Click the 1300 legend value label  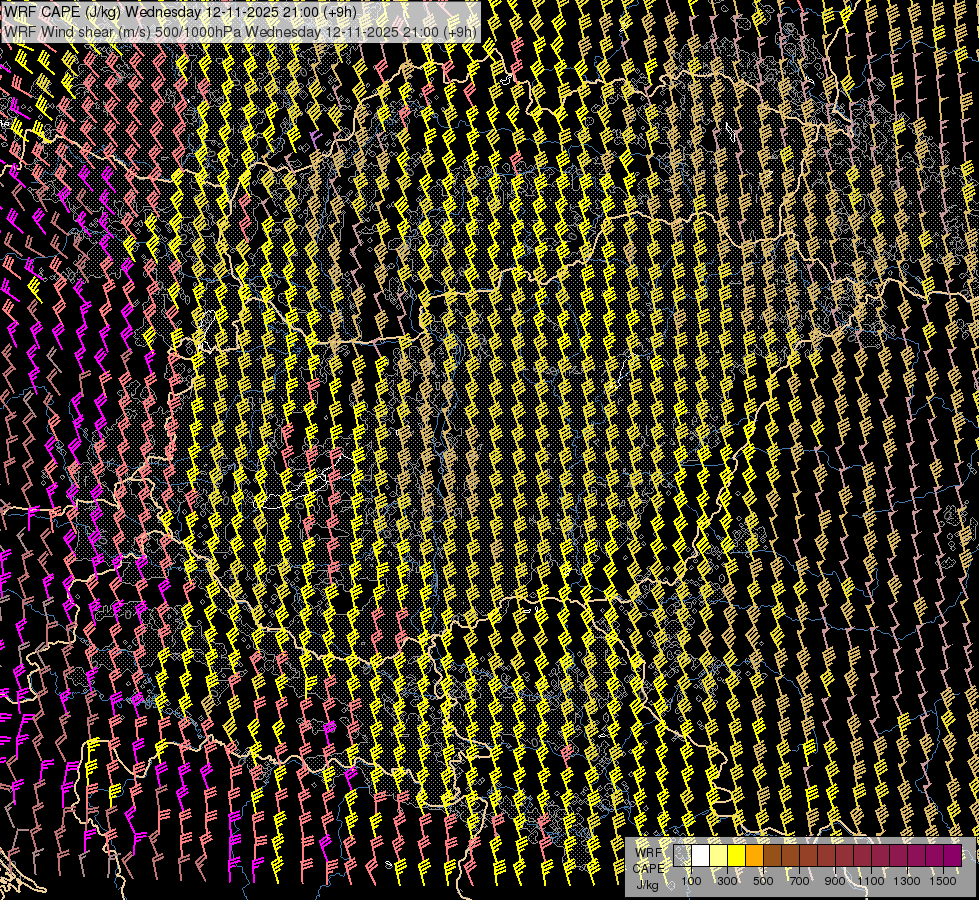[x=907, y=881]
